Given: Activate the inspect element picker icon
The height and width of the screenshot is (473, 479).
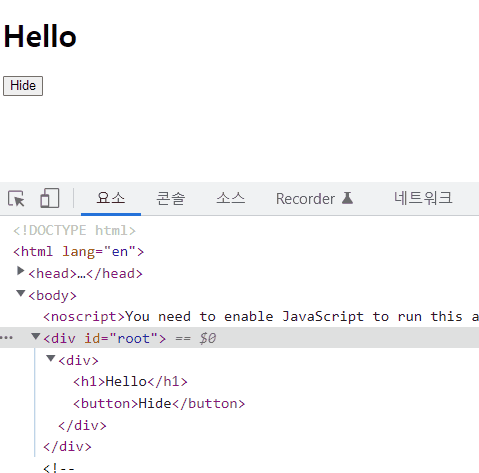Looking at the screenshot, I should coord(16,199).
